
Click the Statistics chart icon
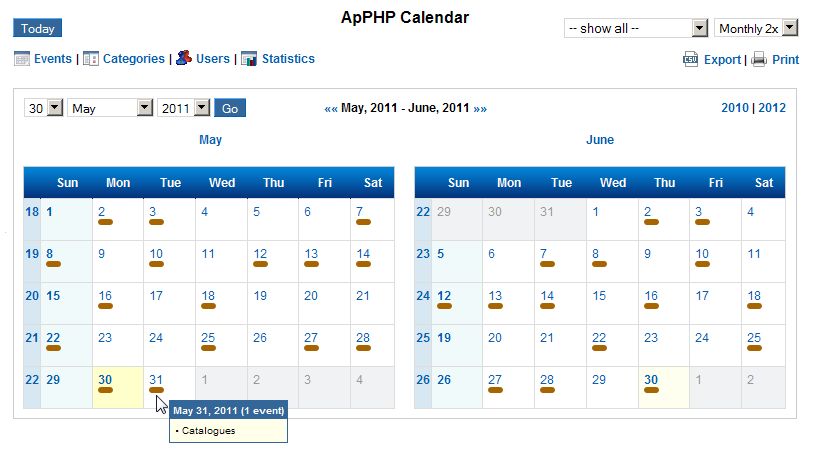(x=249, y=59)
